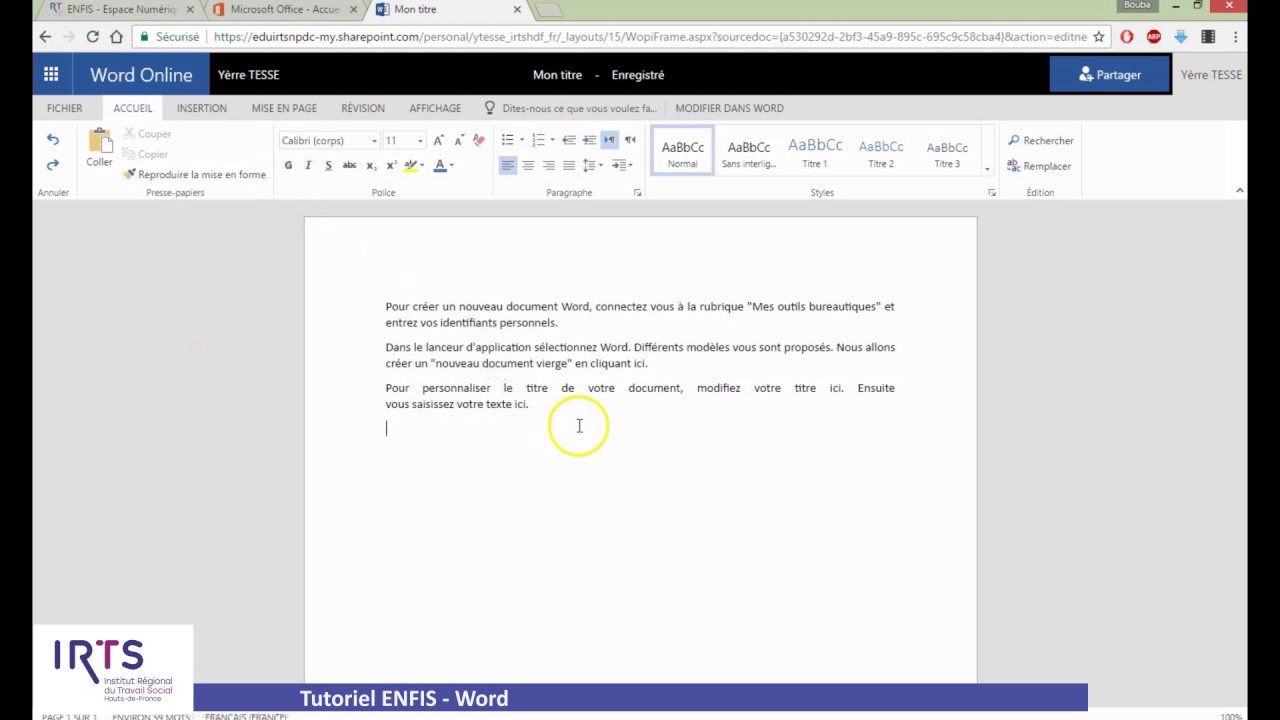Expand numbered list style dropdown arrow
The width and height of the screenshot is (1280, 720).
pos(552,140)
